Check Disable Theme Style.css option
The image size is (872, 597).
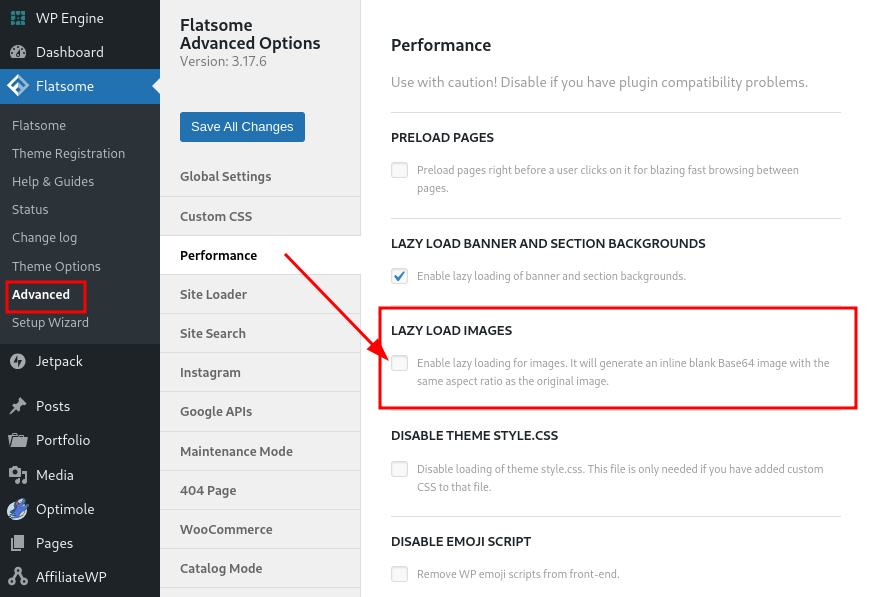click(x=399, y=469)
